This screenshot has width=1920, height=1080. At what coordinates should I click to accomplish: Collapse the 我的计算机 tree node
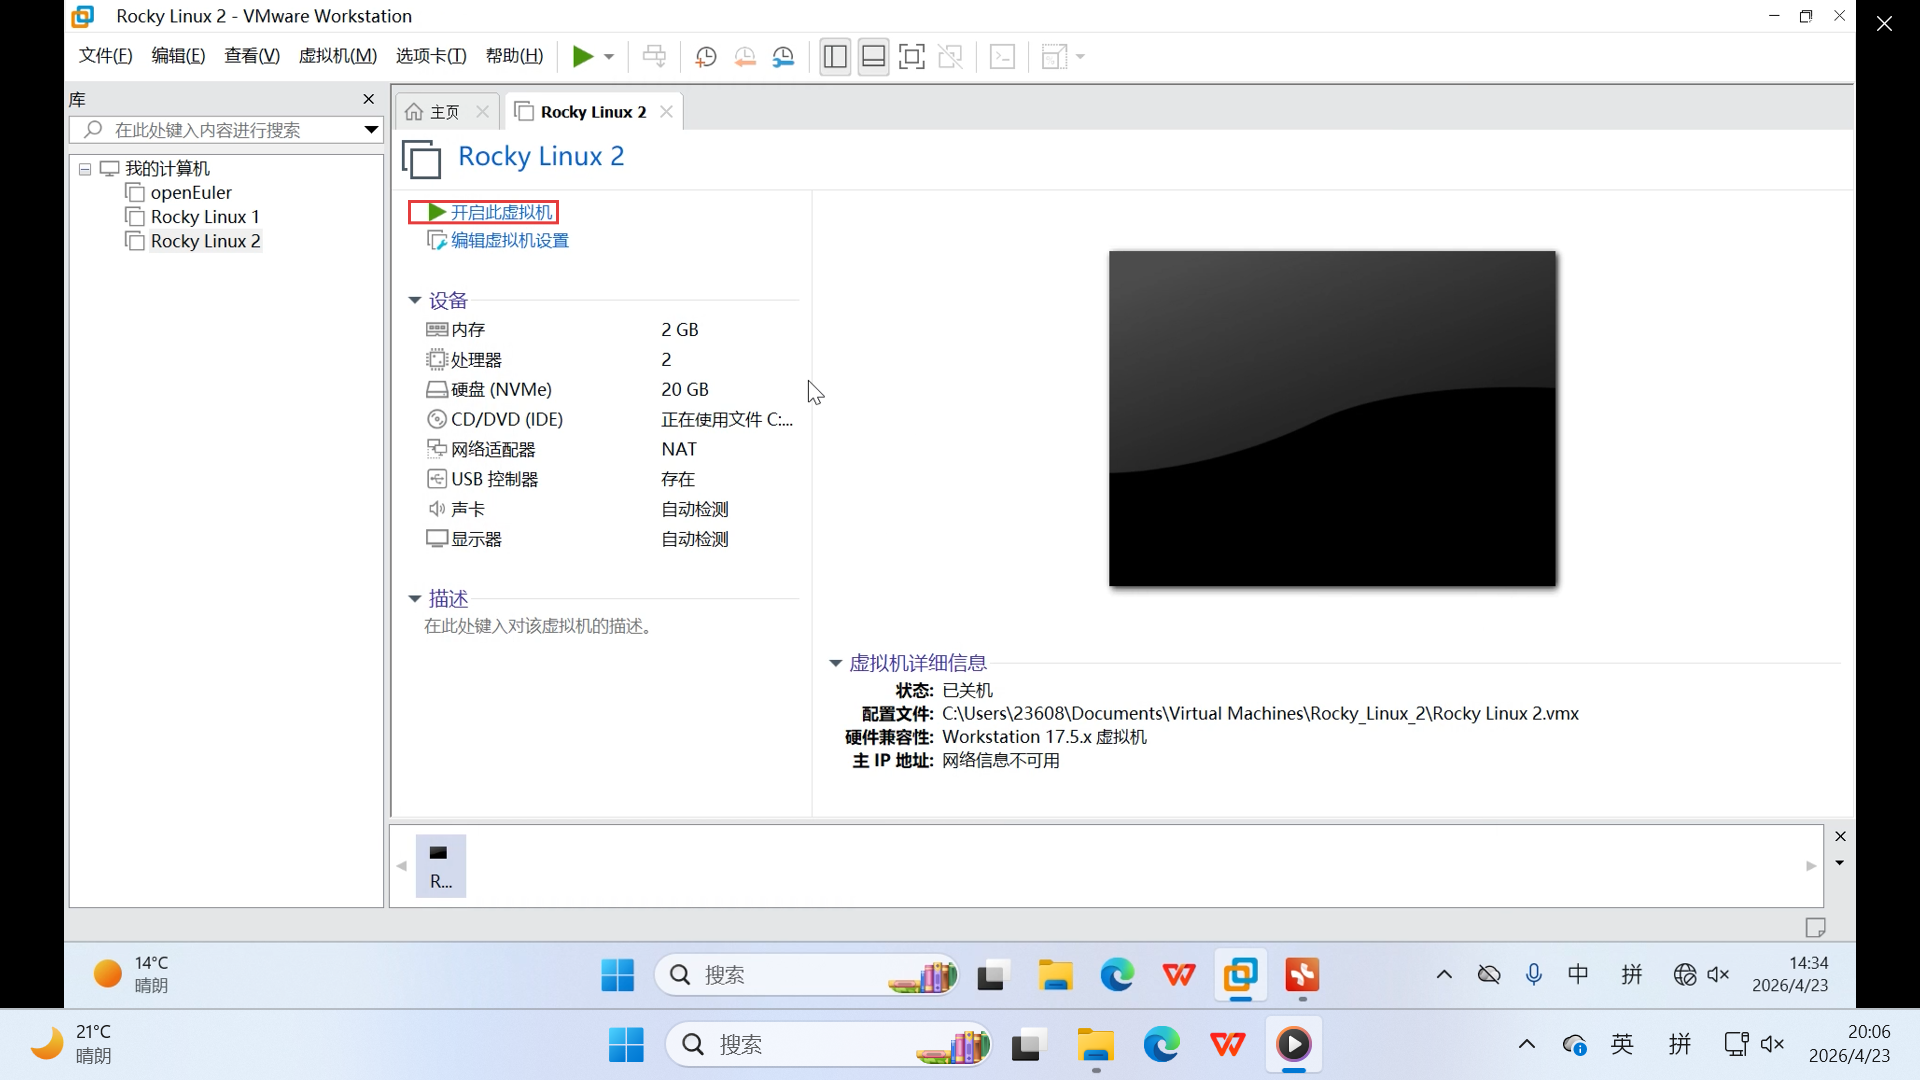tap(85, 169)
